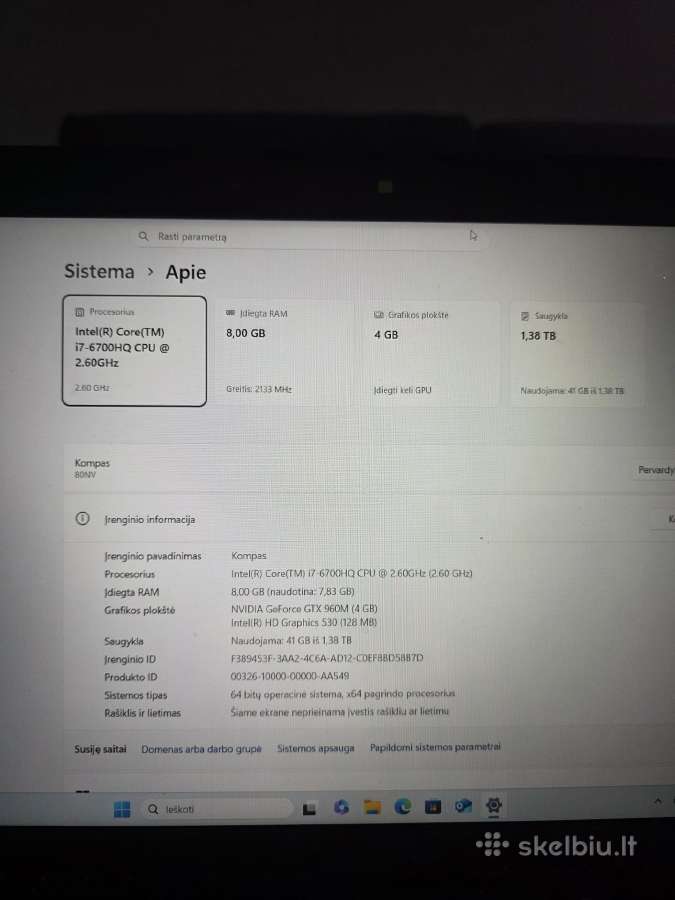Screen dimensions: 675x900
Task: Select the Saugykla row Naudojama 41 GB value
Action: tap(291, 640)
